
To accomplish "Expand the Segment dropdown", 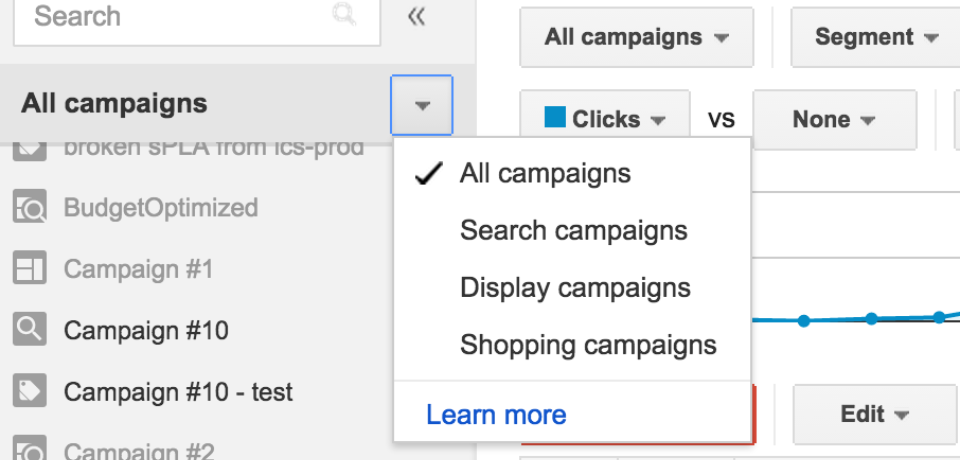I will click(x=876, y=37).
